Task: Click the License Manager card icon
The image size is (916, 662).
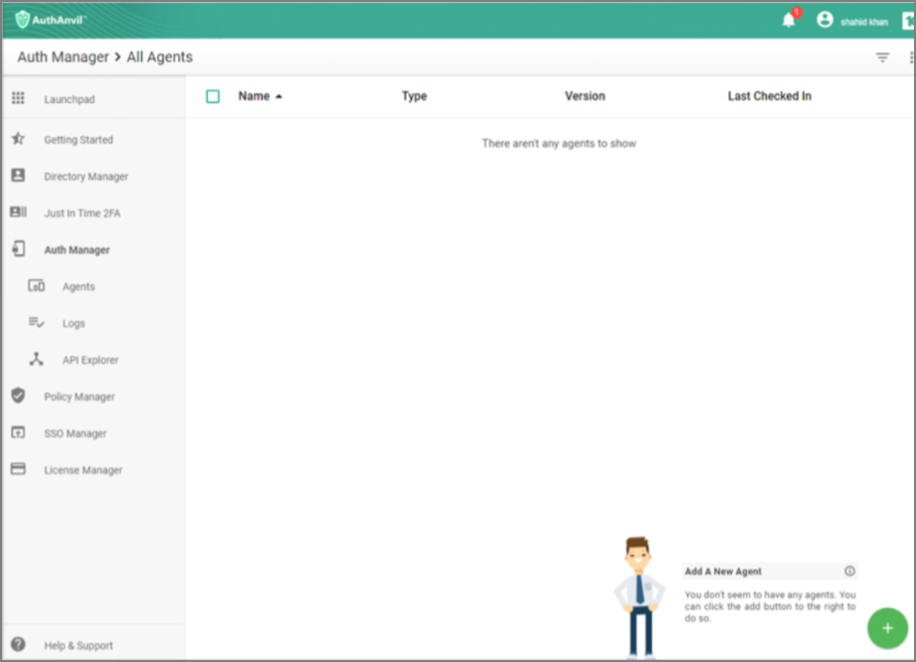Action: [x=18, y=469]
